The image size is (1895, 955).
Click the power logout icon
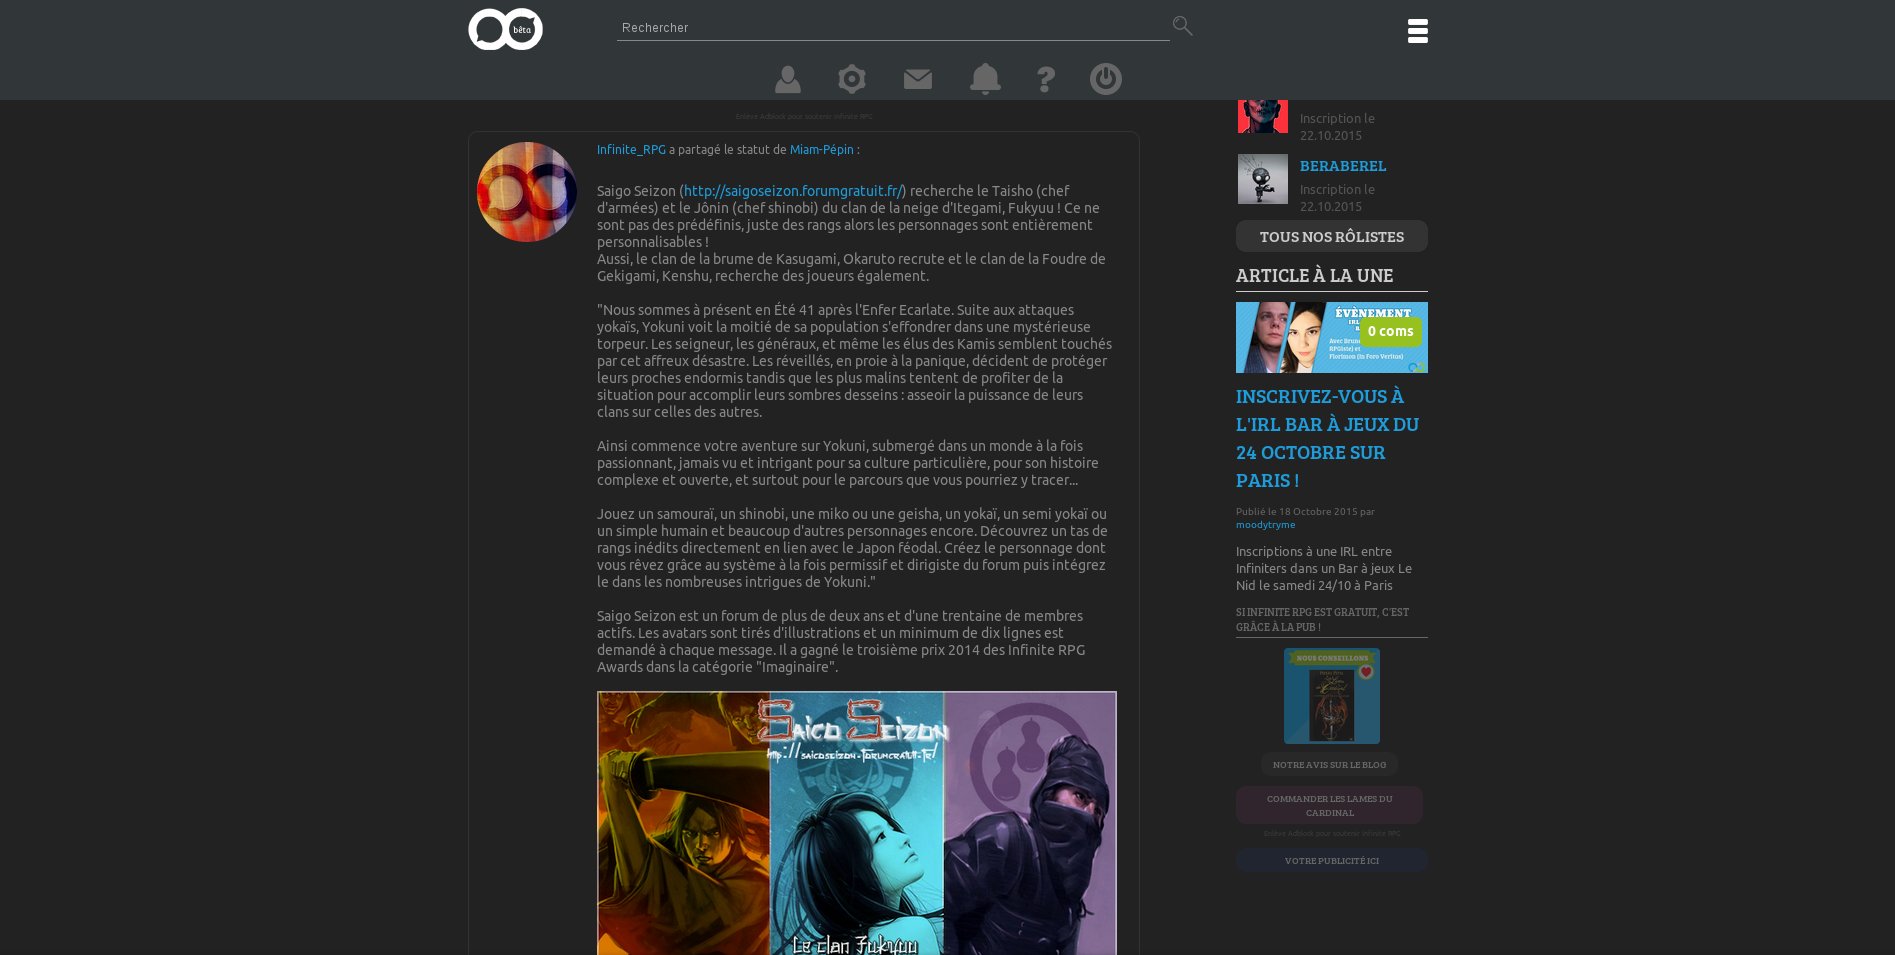[x=1106, y=79]
